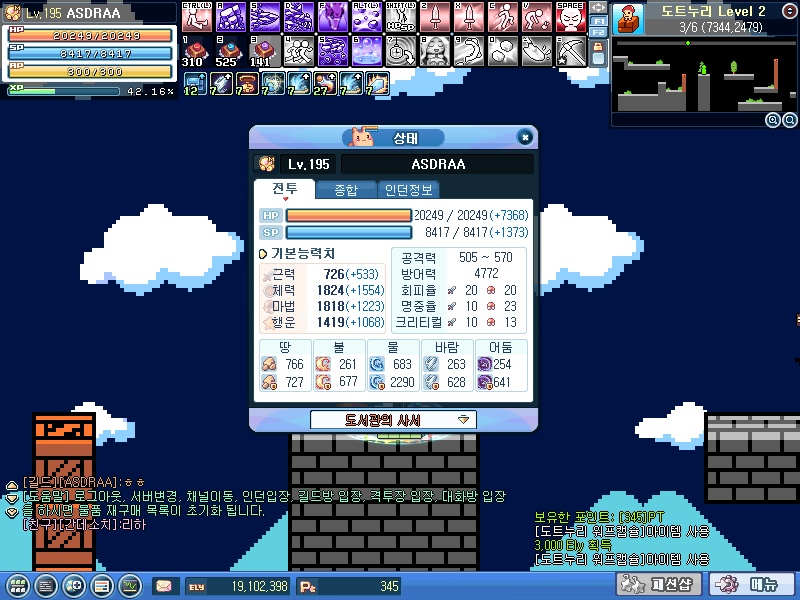This screenshot has height=600, width=800.
Task: Switch to the 전투 tab
Action: coord(285,189)
